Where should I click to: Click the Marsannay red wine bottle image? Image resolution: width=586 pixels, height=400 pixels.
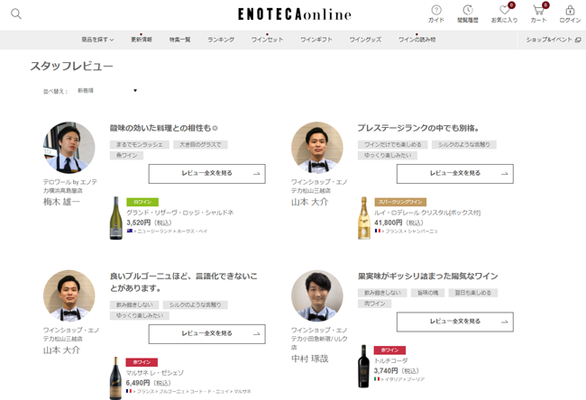pyautogui.click(x=115, y=378)
